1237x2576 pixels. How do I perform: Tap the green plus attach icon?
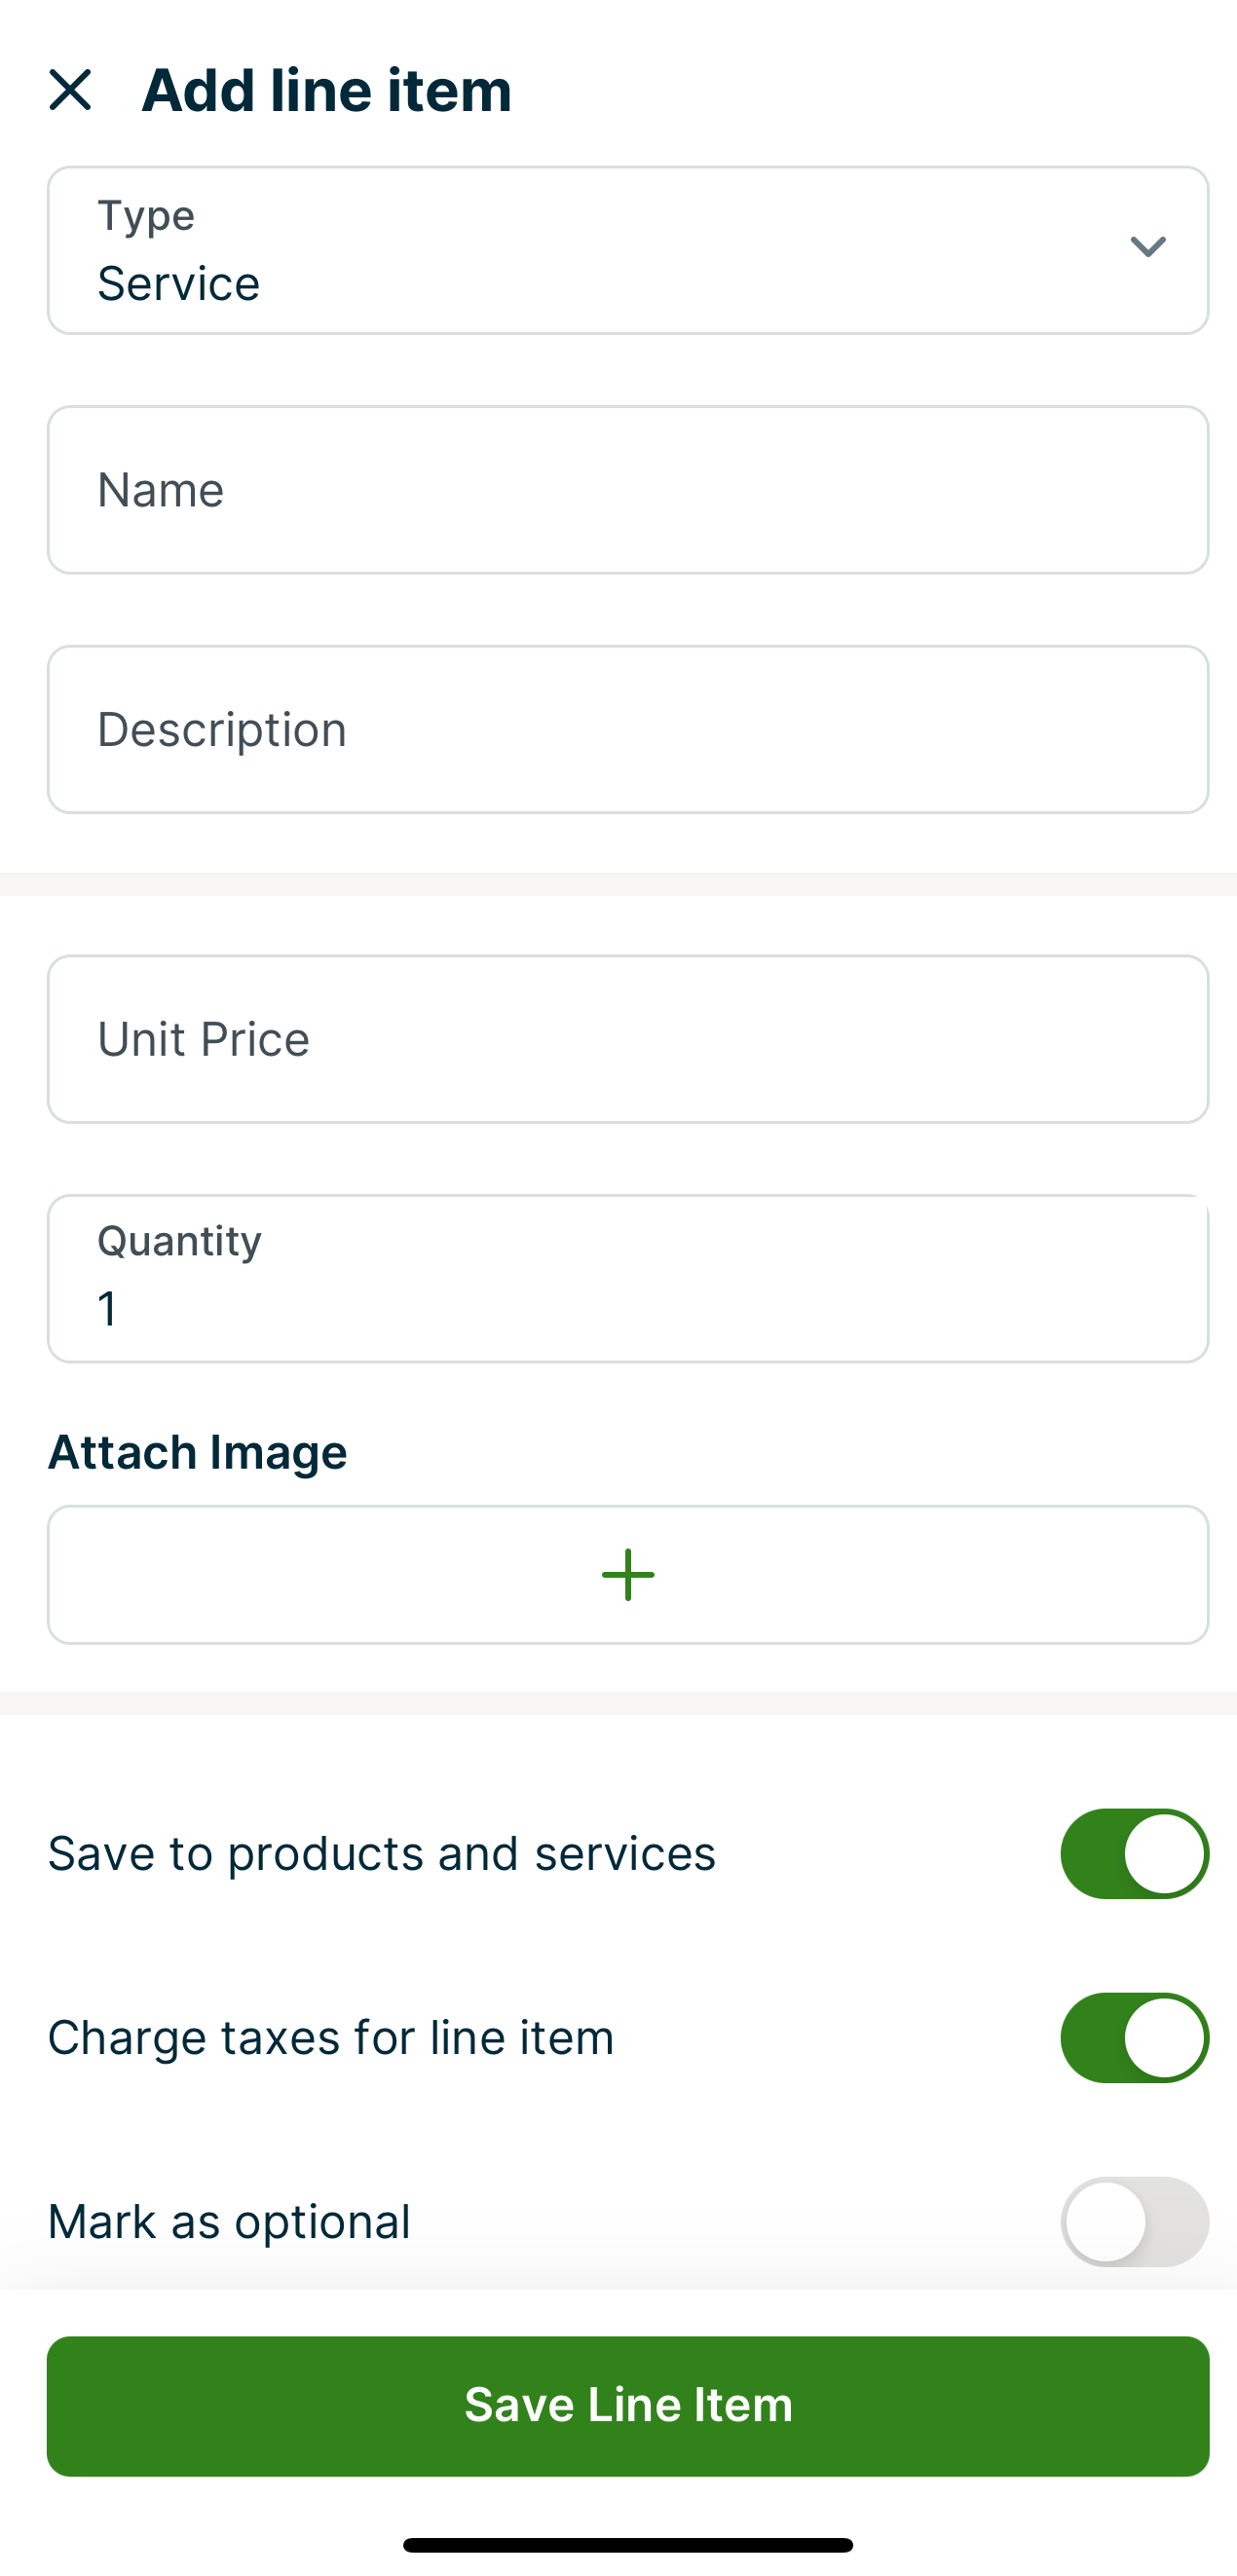coord(628,1575)
